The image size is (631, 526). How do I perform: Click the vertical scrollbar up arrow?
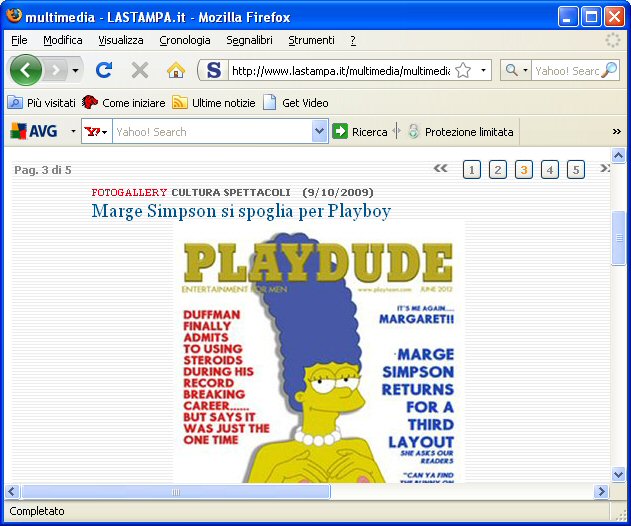(x=618, y=155)
